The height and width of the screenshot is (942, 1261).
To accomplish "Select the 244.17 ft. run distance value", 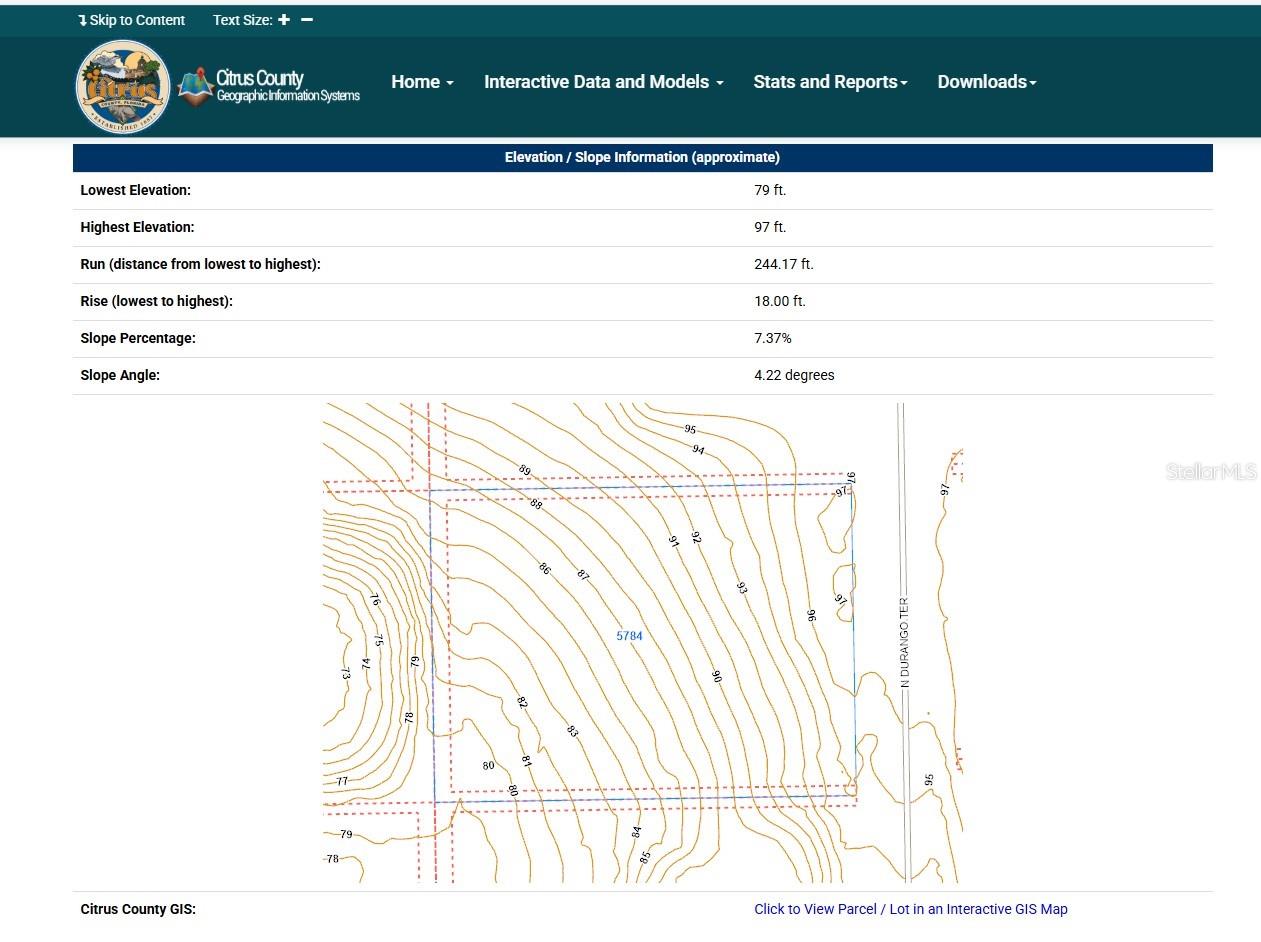I will click(783, 264).
